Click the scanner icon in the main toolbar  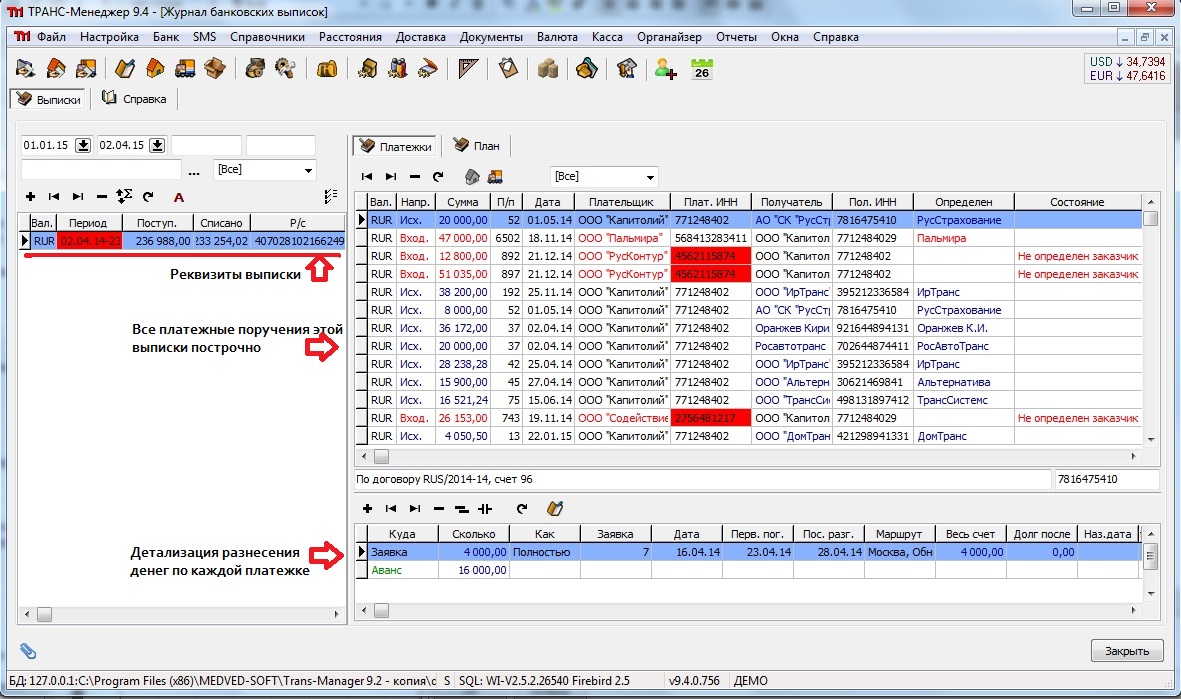point(428,69)
